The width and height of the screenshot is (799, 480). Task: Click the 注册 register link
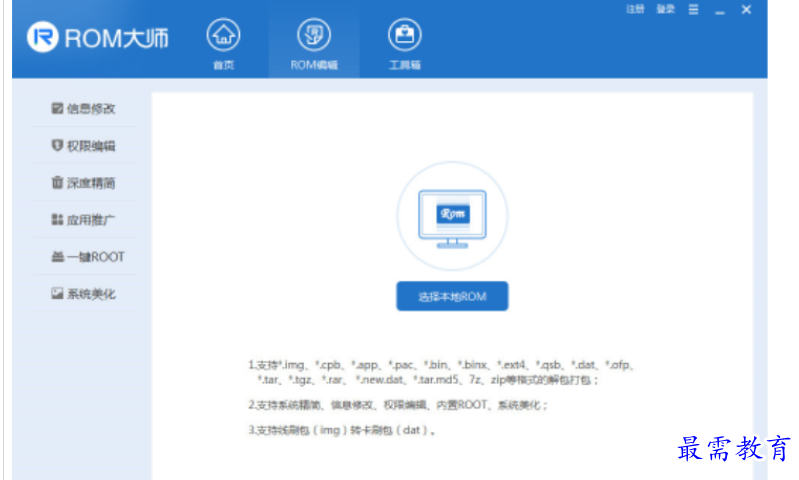[x=635, y=9]
